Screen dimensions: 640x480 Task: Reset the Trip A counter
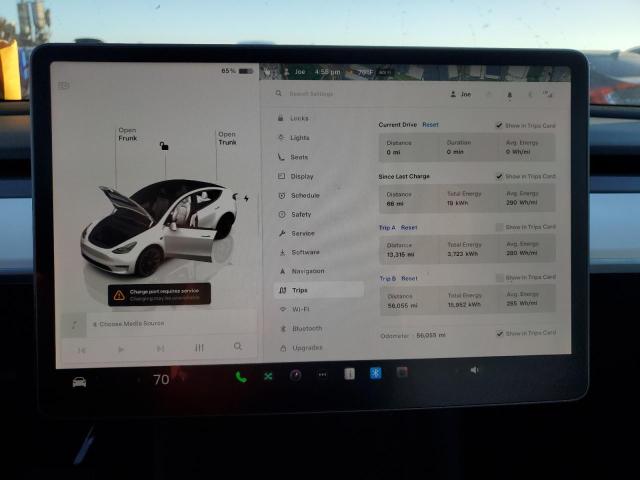409,228
